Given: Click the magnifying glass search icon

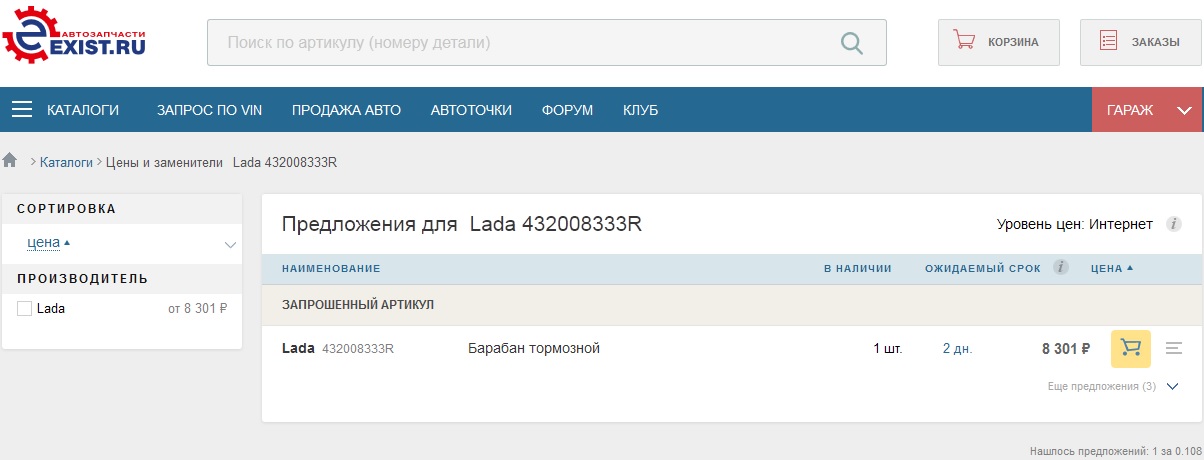Looking at the screenshot, I should pos(851,43).
